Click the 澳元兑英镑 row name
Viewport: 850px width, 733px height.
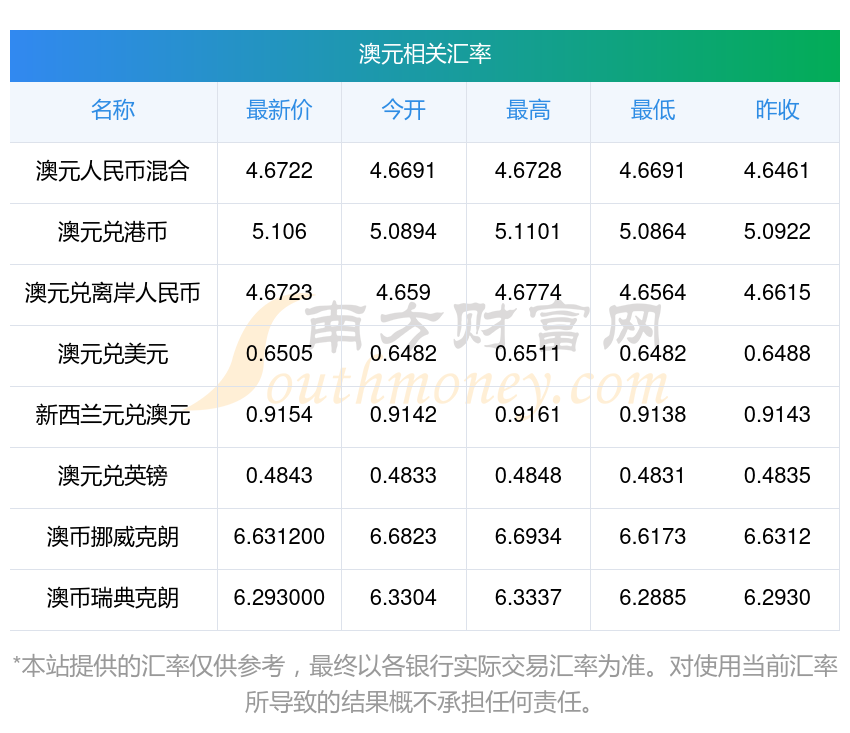[113, 476]
